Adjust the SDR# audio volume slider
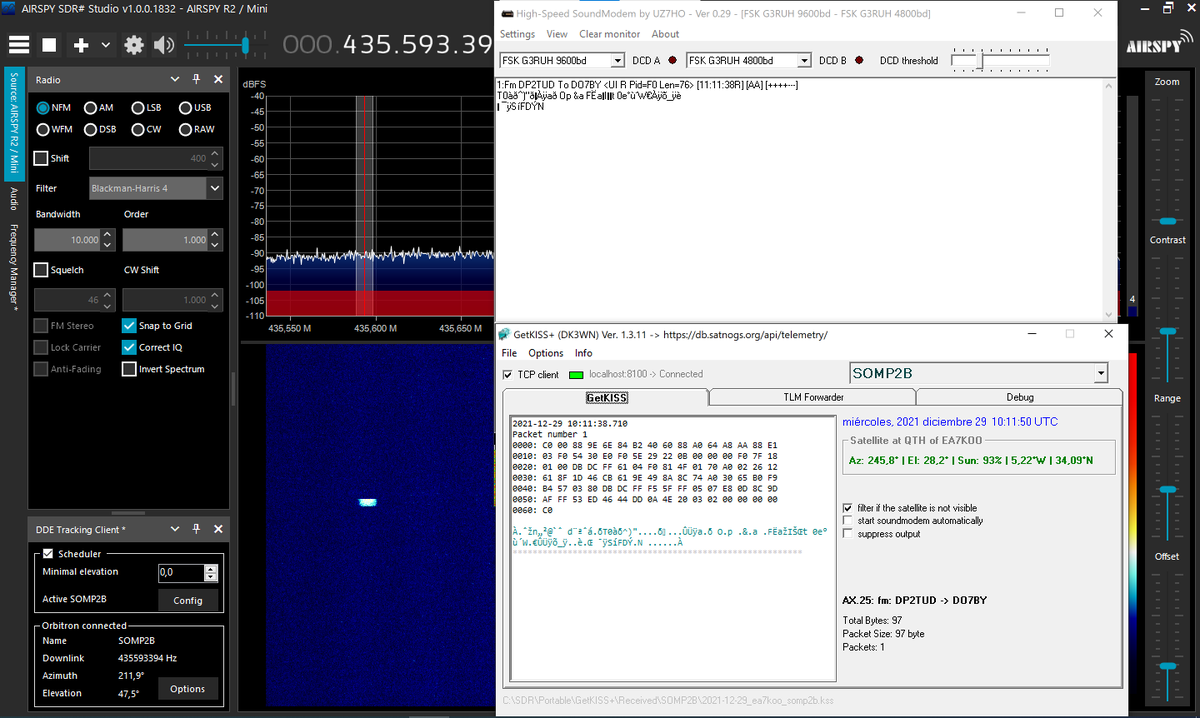Screen dimensions: 1200x718 [x=226, y=44]
